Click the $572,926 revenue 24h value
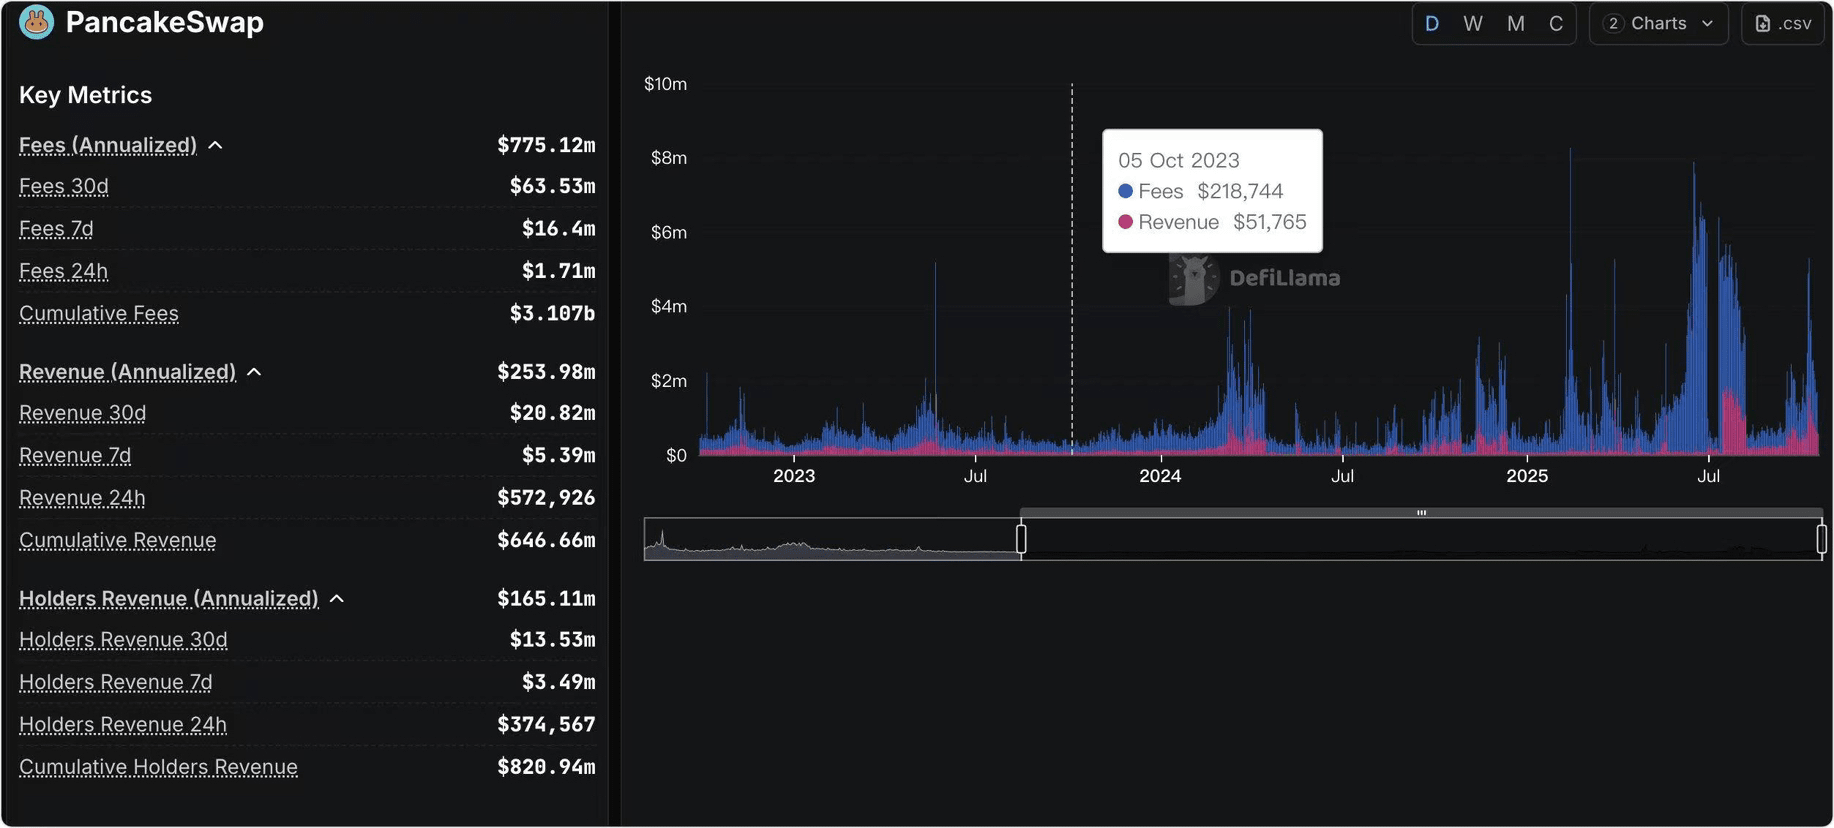The width and height of the screenshot is (1834, 828). click(x=546, y=498)
